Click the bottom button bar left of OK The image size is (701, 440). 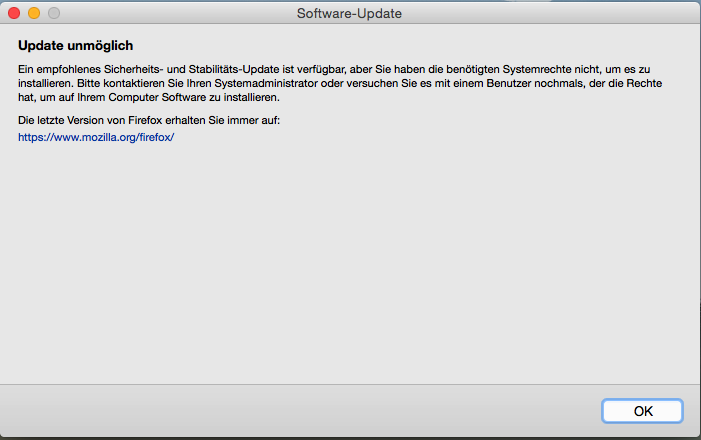click(300, 411)
